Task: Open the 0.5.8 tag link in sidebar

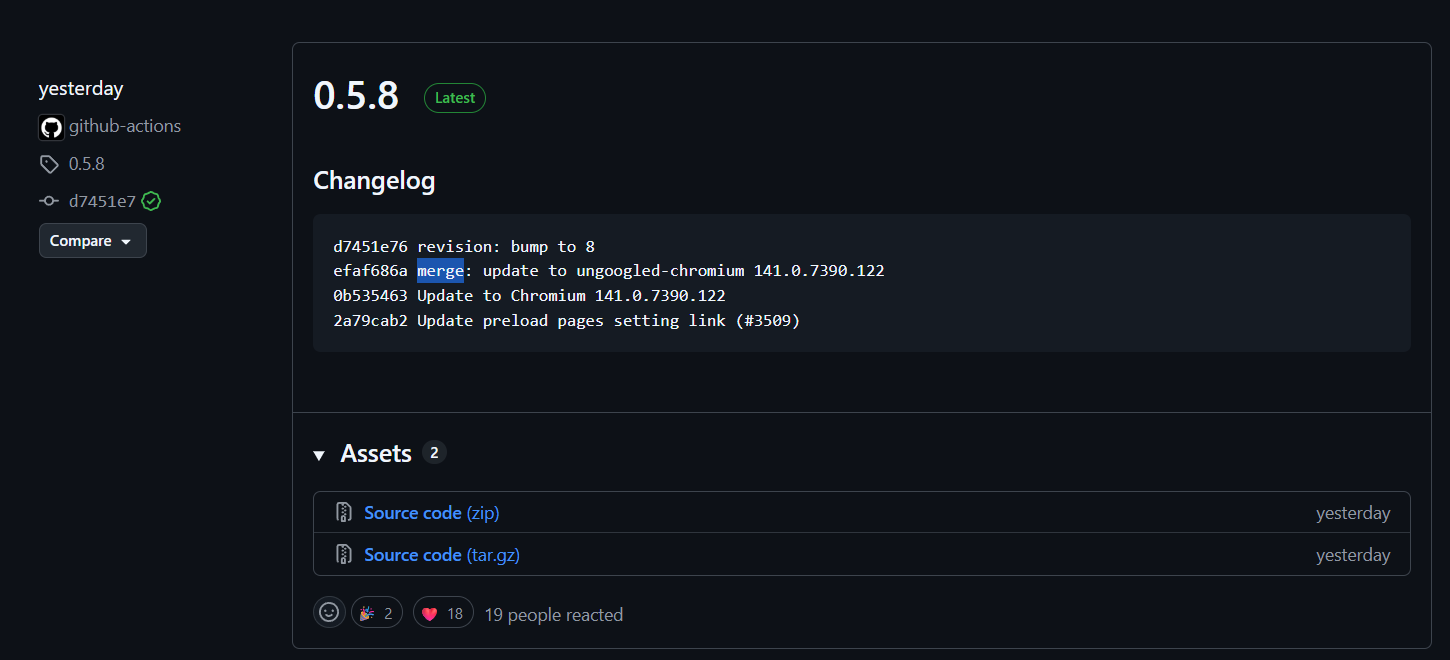Action: (87, 164)
